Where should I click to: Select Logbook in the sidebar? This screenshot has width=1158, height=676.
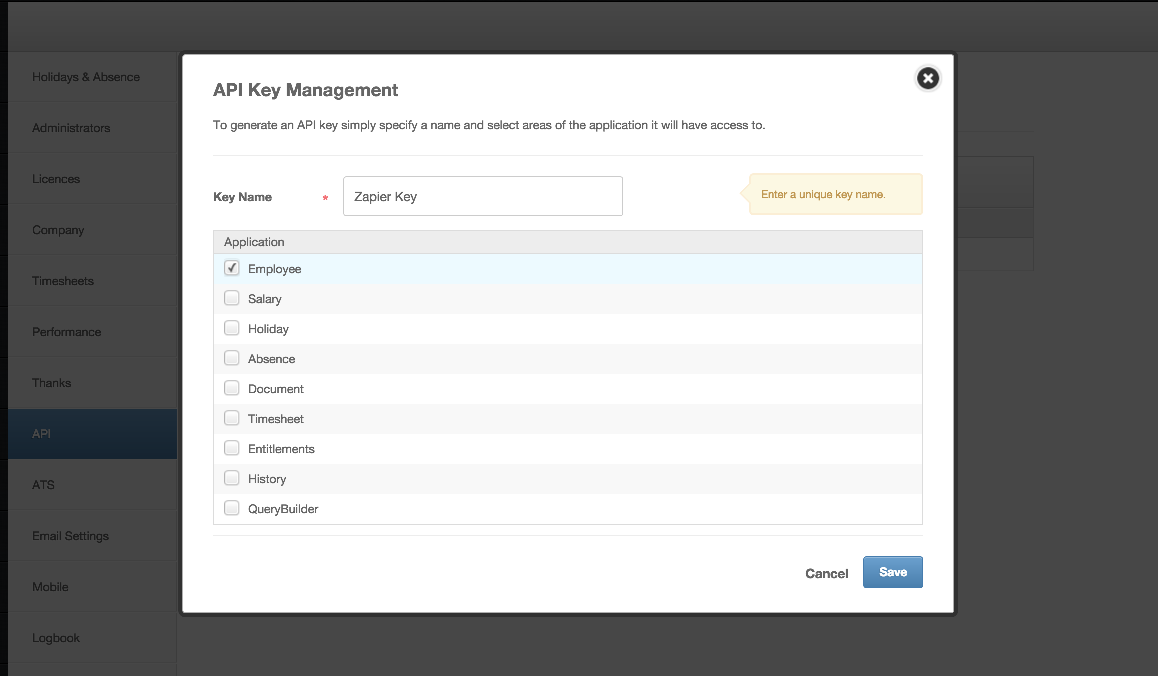pos(93,638)
